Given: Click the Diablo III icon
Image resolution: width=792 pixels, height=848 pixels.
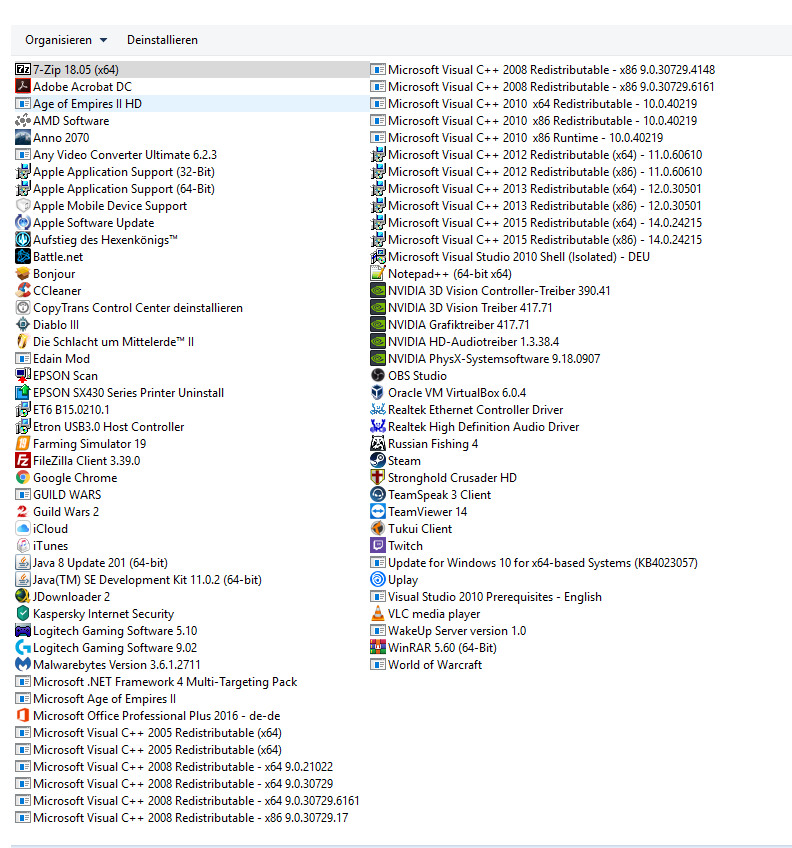Looking at the screenshot, I should 23,324.
